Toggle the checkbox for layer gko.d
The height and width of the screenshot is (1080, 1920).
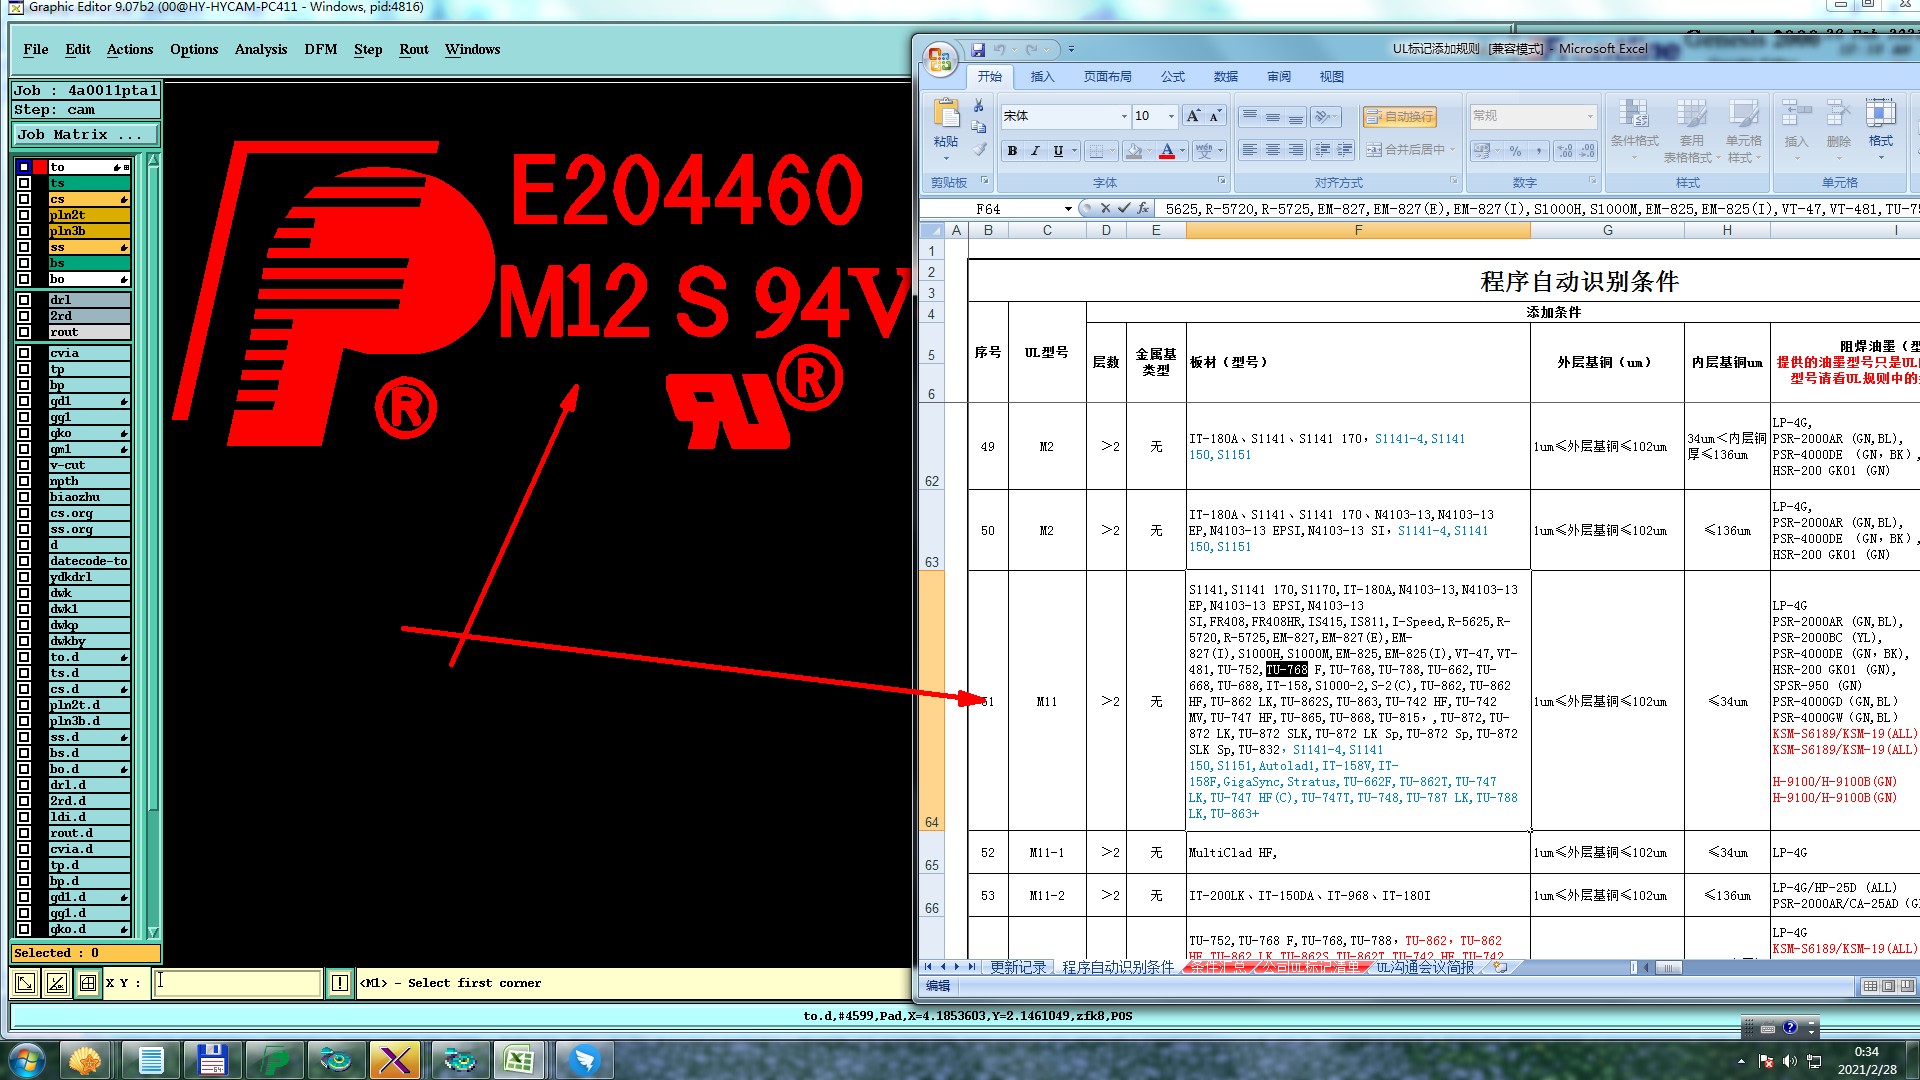pyautogui.click(x=24, y=929)
